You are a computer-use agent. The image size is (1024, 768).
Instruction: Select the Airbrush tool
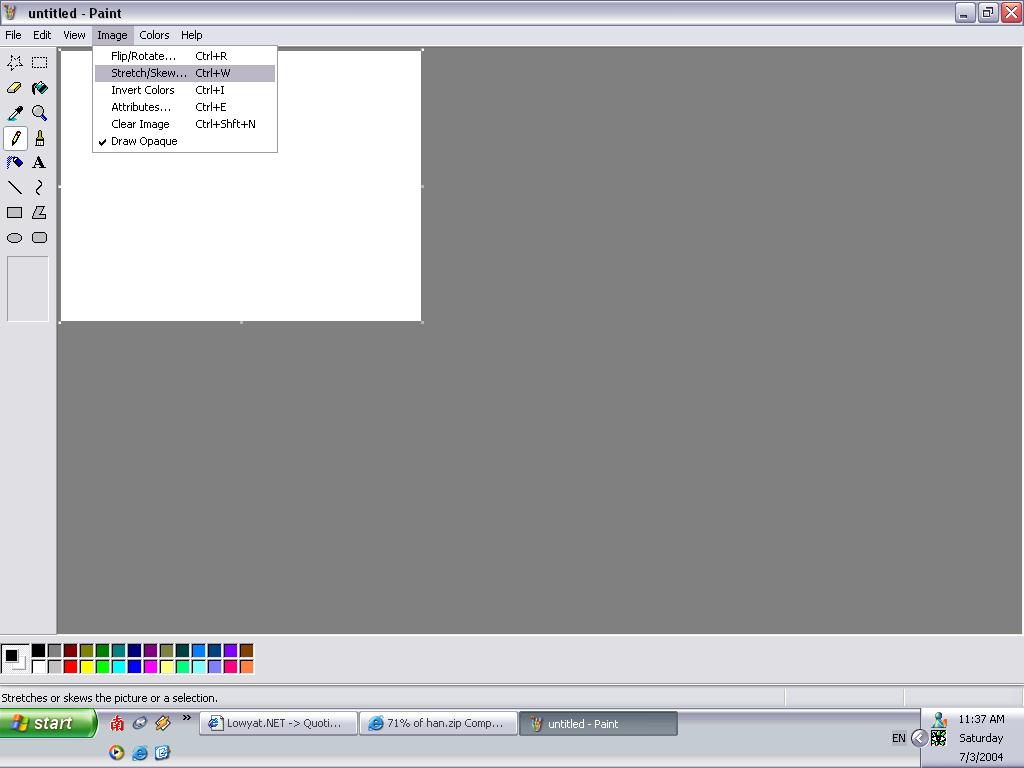point(14,163)
